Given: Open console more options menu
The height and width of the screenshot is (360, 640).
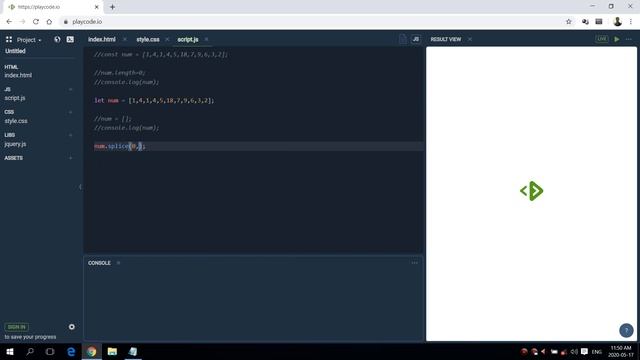Looking at the screenshot, I should (x=415, y=263).
